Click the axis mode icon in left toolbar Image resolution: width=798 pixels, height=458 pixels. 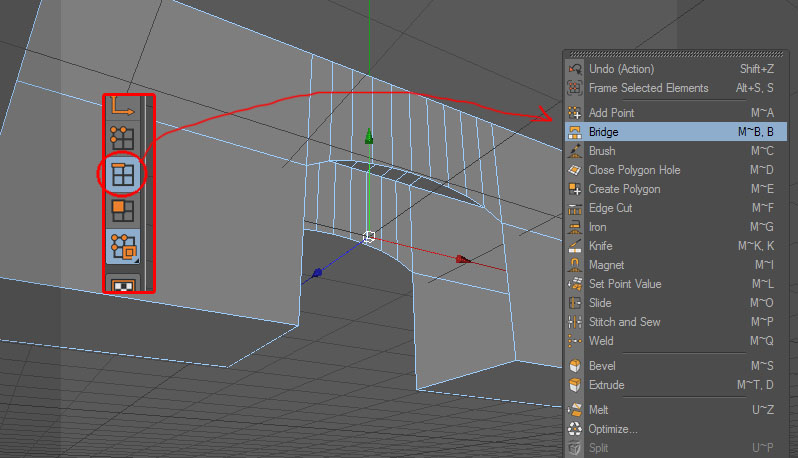(x=122, y=106)
